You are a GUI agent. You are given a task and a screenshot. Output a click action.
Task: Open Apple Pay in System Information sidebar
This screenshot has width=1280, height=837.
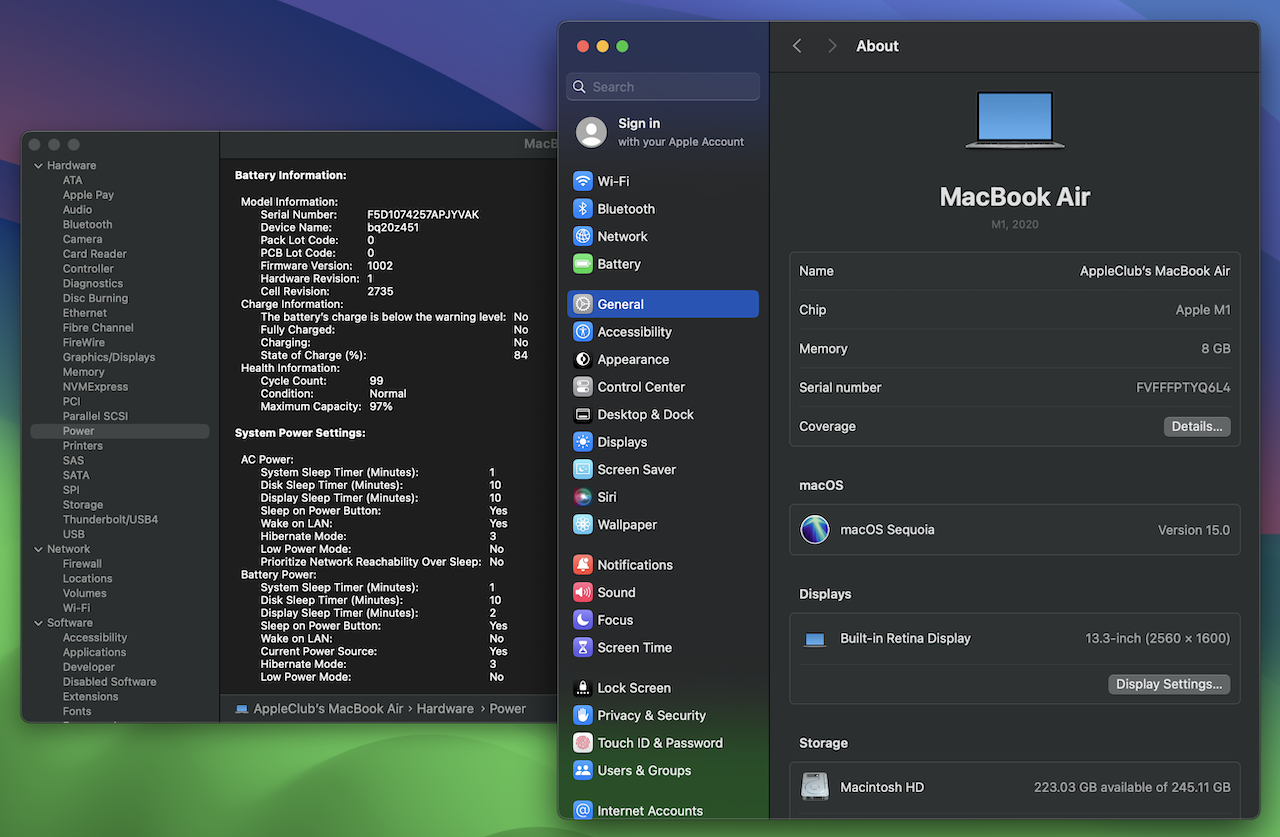coord(89,195)
